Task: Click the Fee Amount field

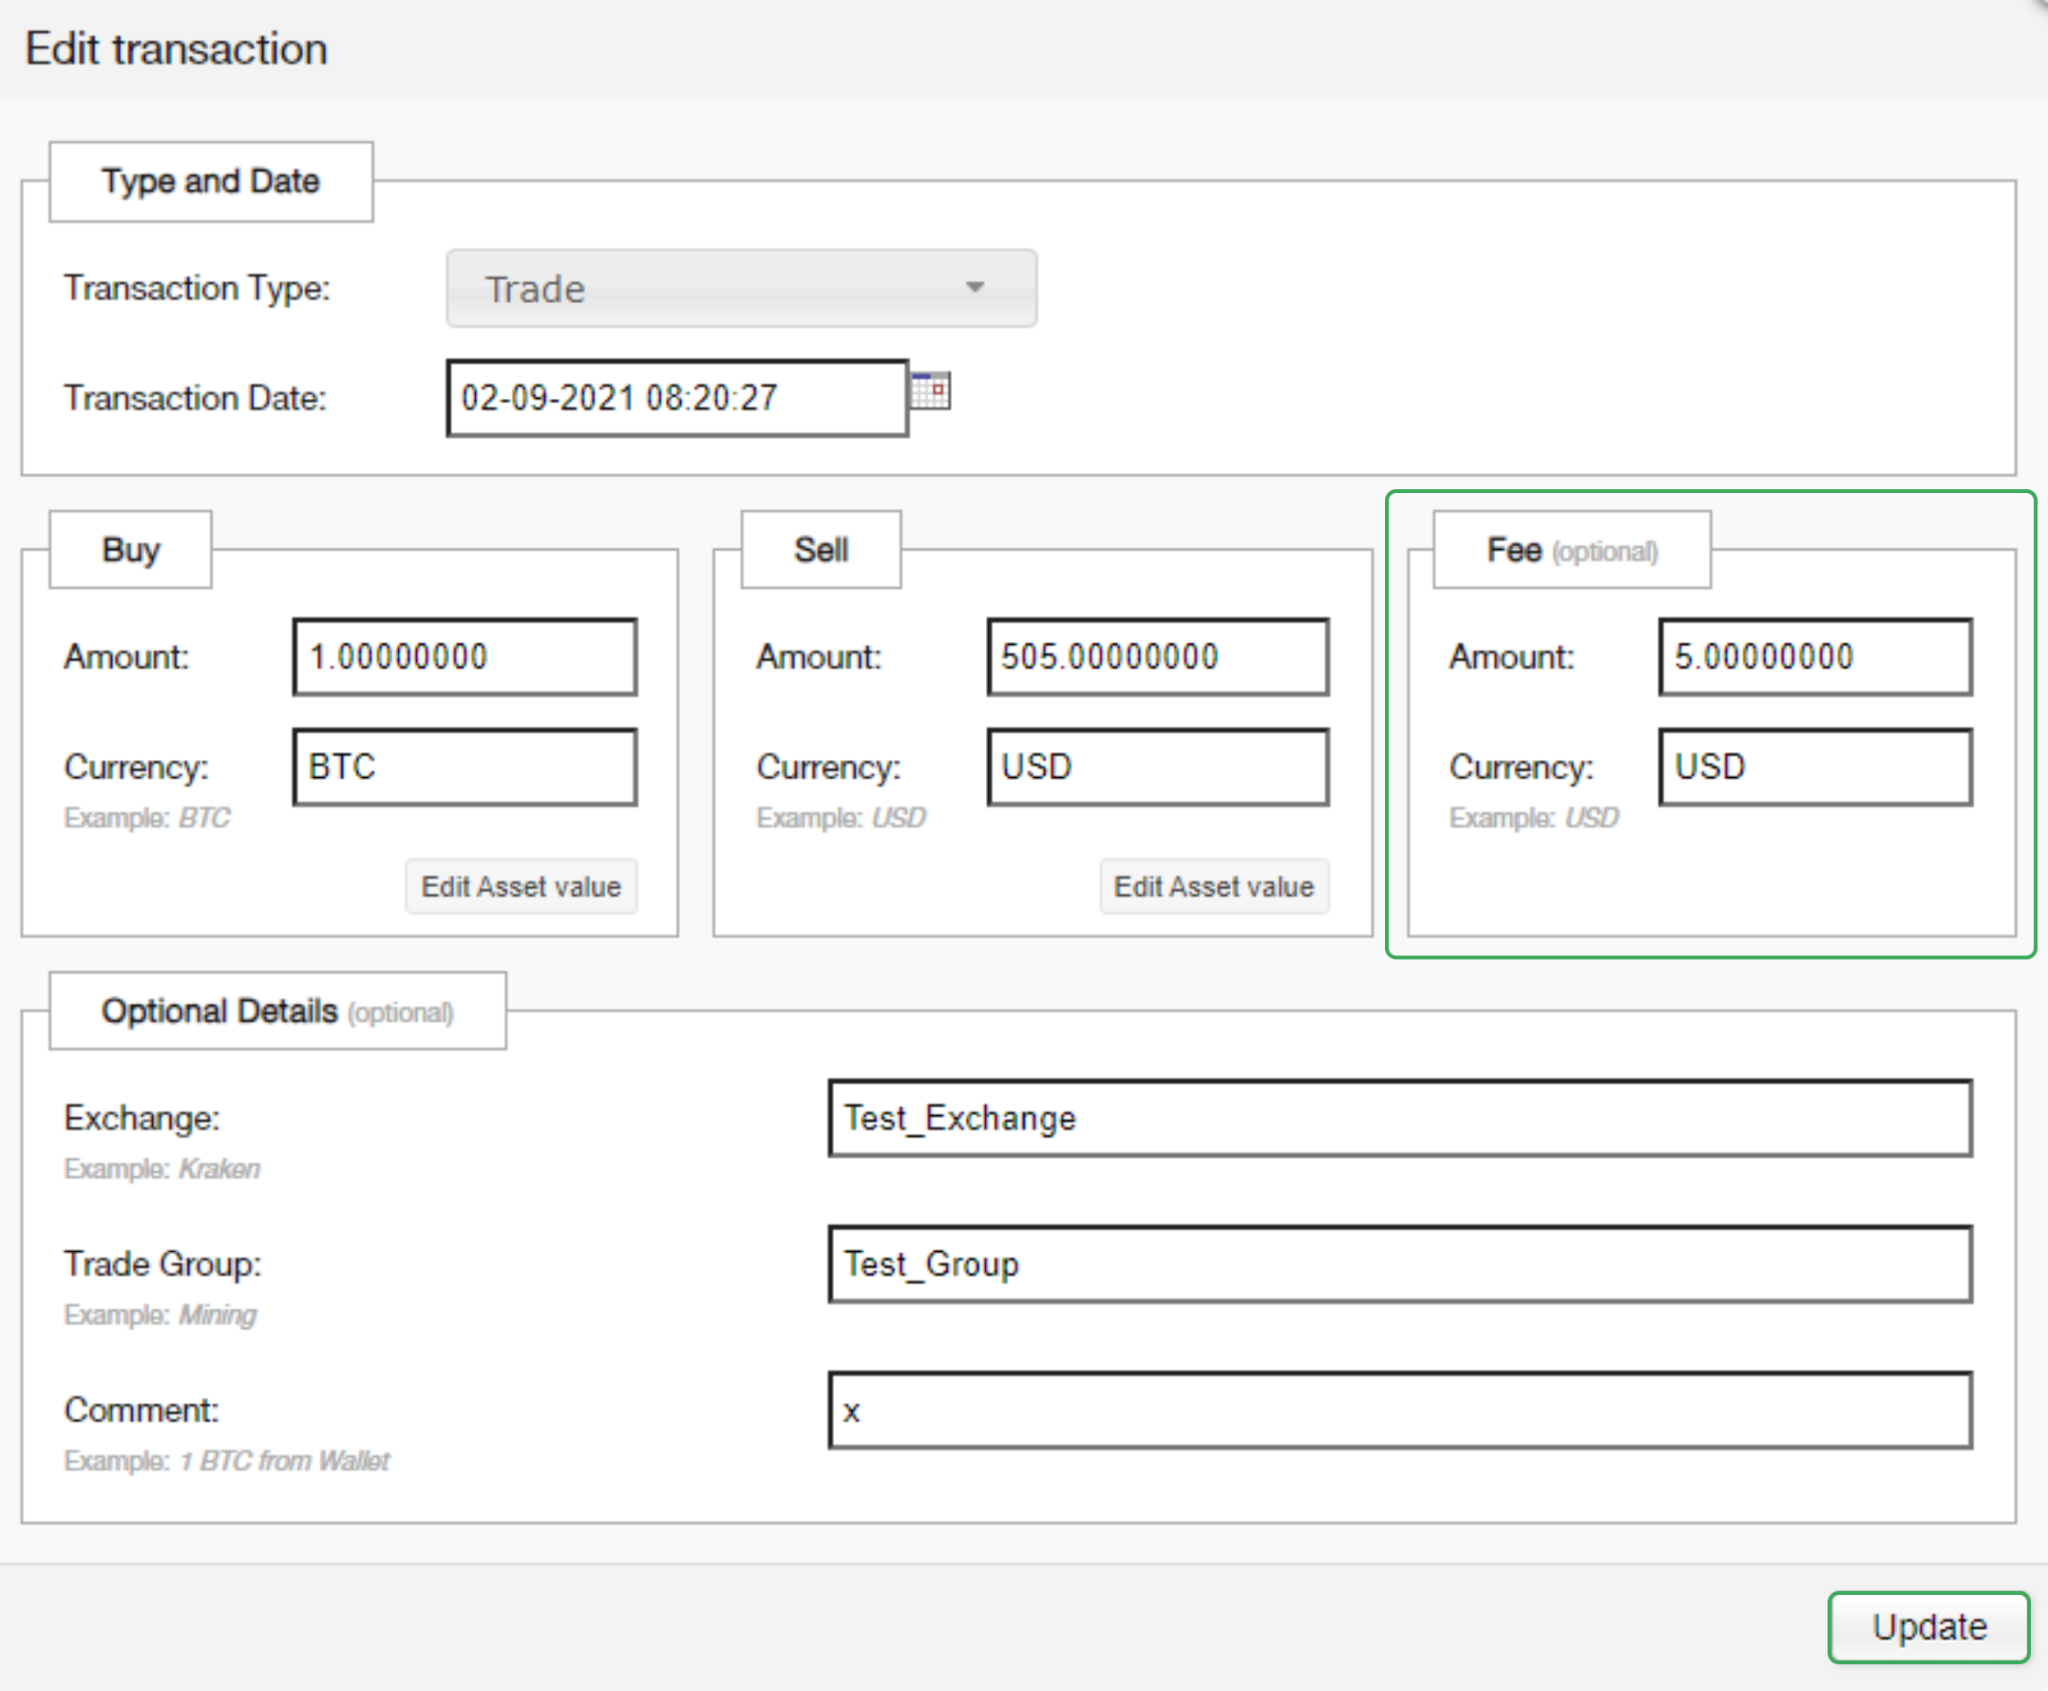Action: (x=1814, y=657)
